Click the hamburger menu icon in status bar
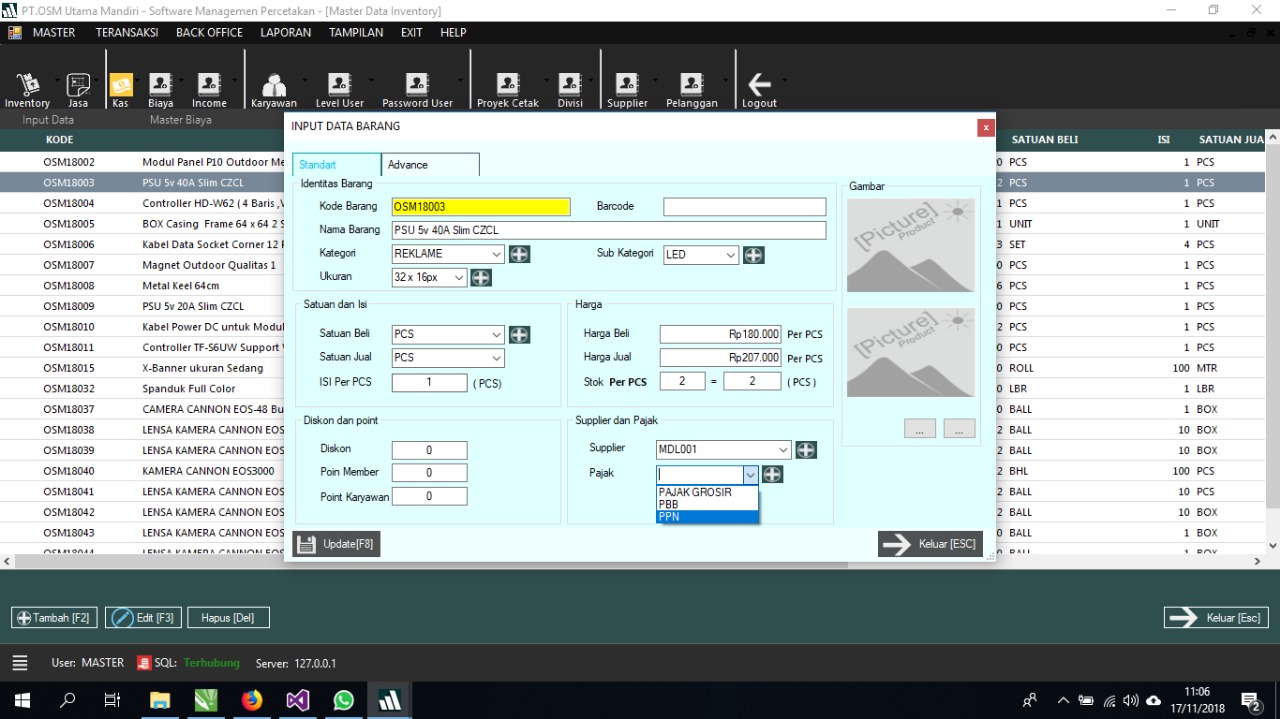This screenshot has width=1280, height=719. click(x=20, y=662)
